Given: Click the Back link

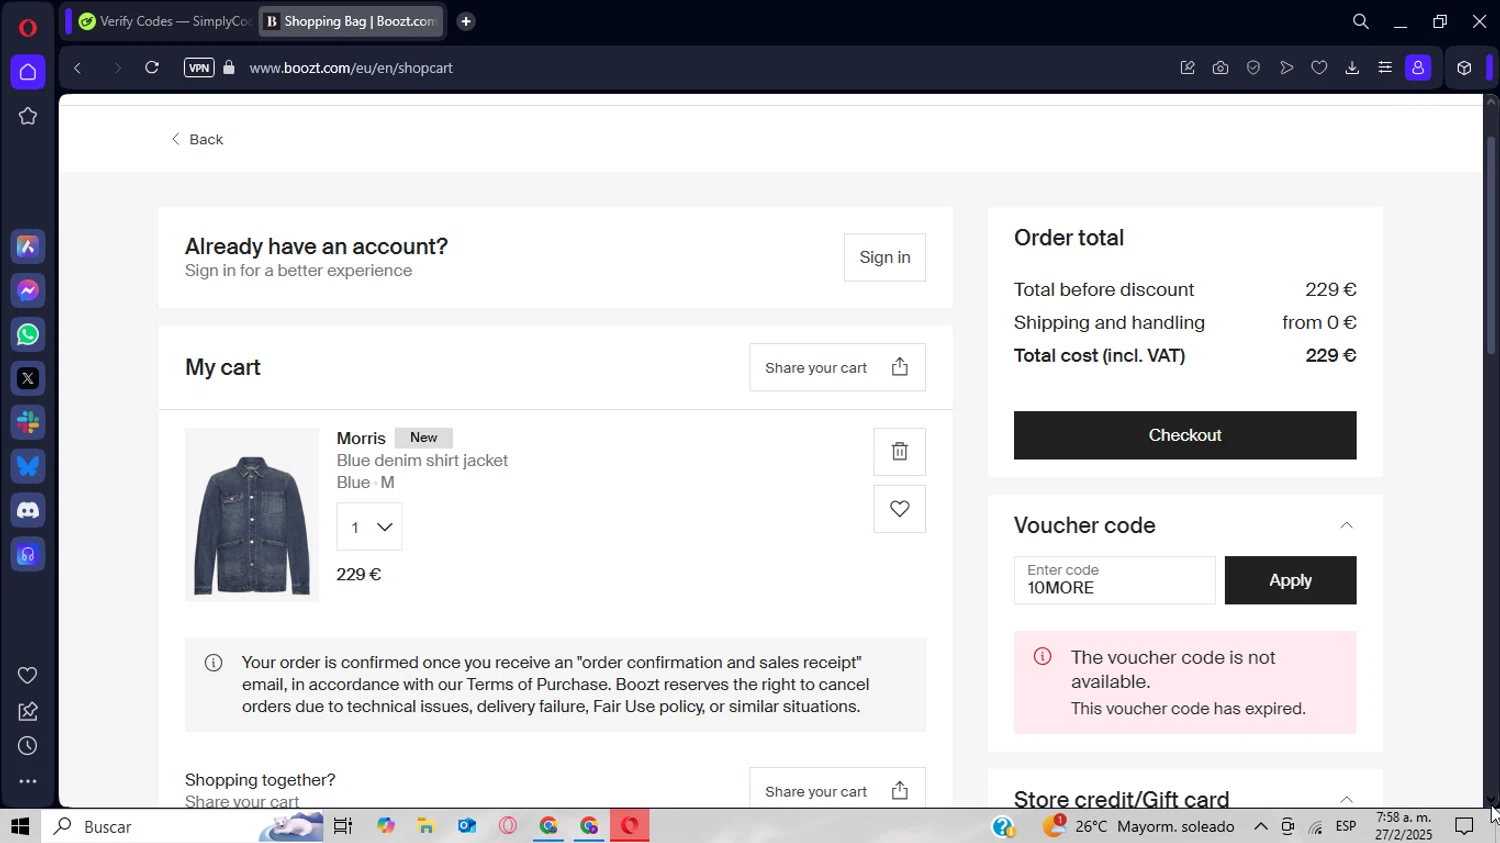Looking at the screenshot, I should [197, 139].
